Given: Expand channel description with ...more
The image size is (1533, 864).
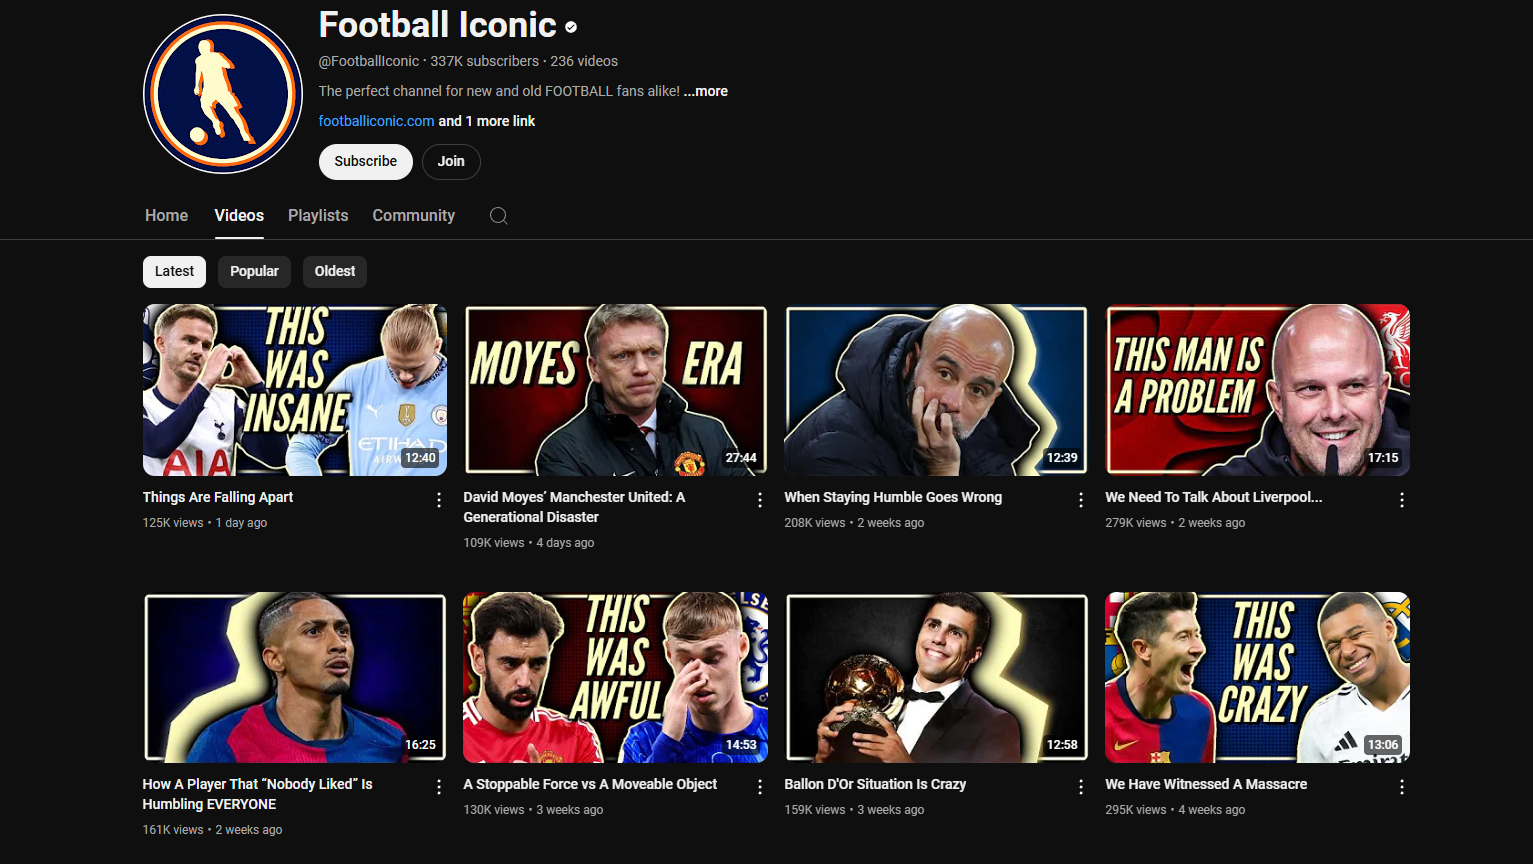Looking at the screenshot, I should click(706, 91).
